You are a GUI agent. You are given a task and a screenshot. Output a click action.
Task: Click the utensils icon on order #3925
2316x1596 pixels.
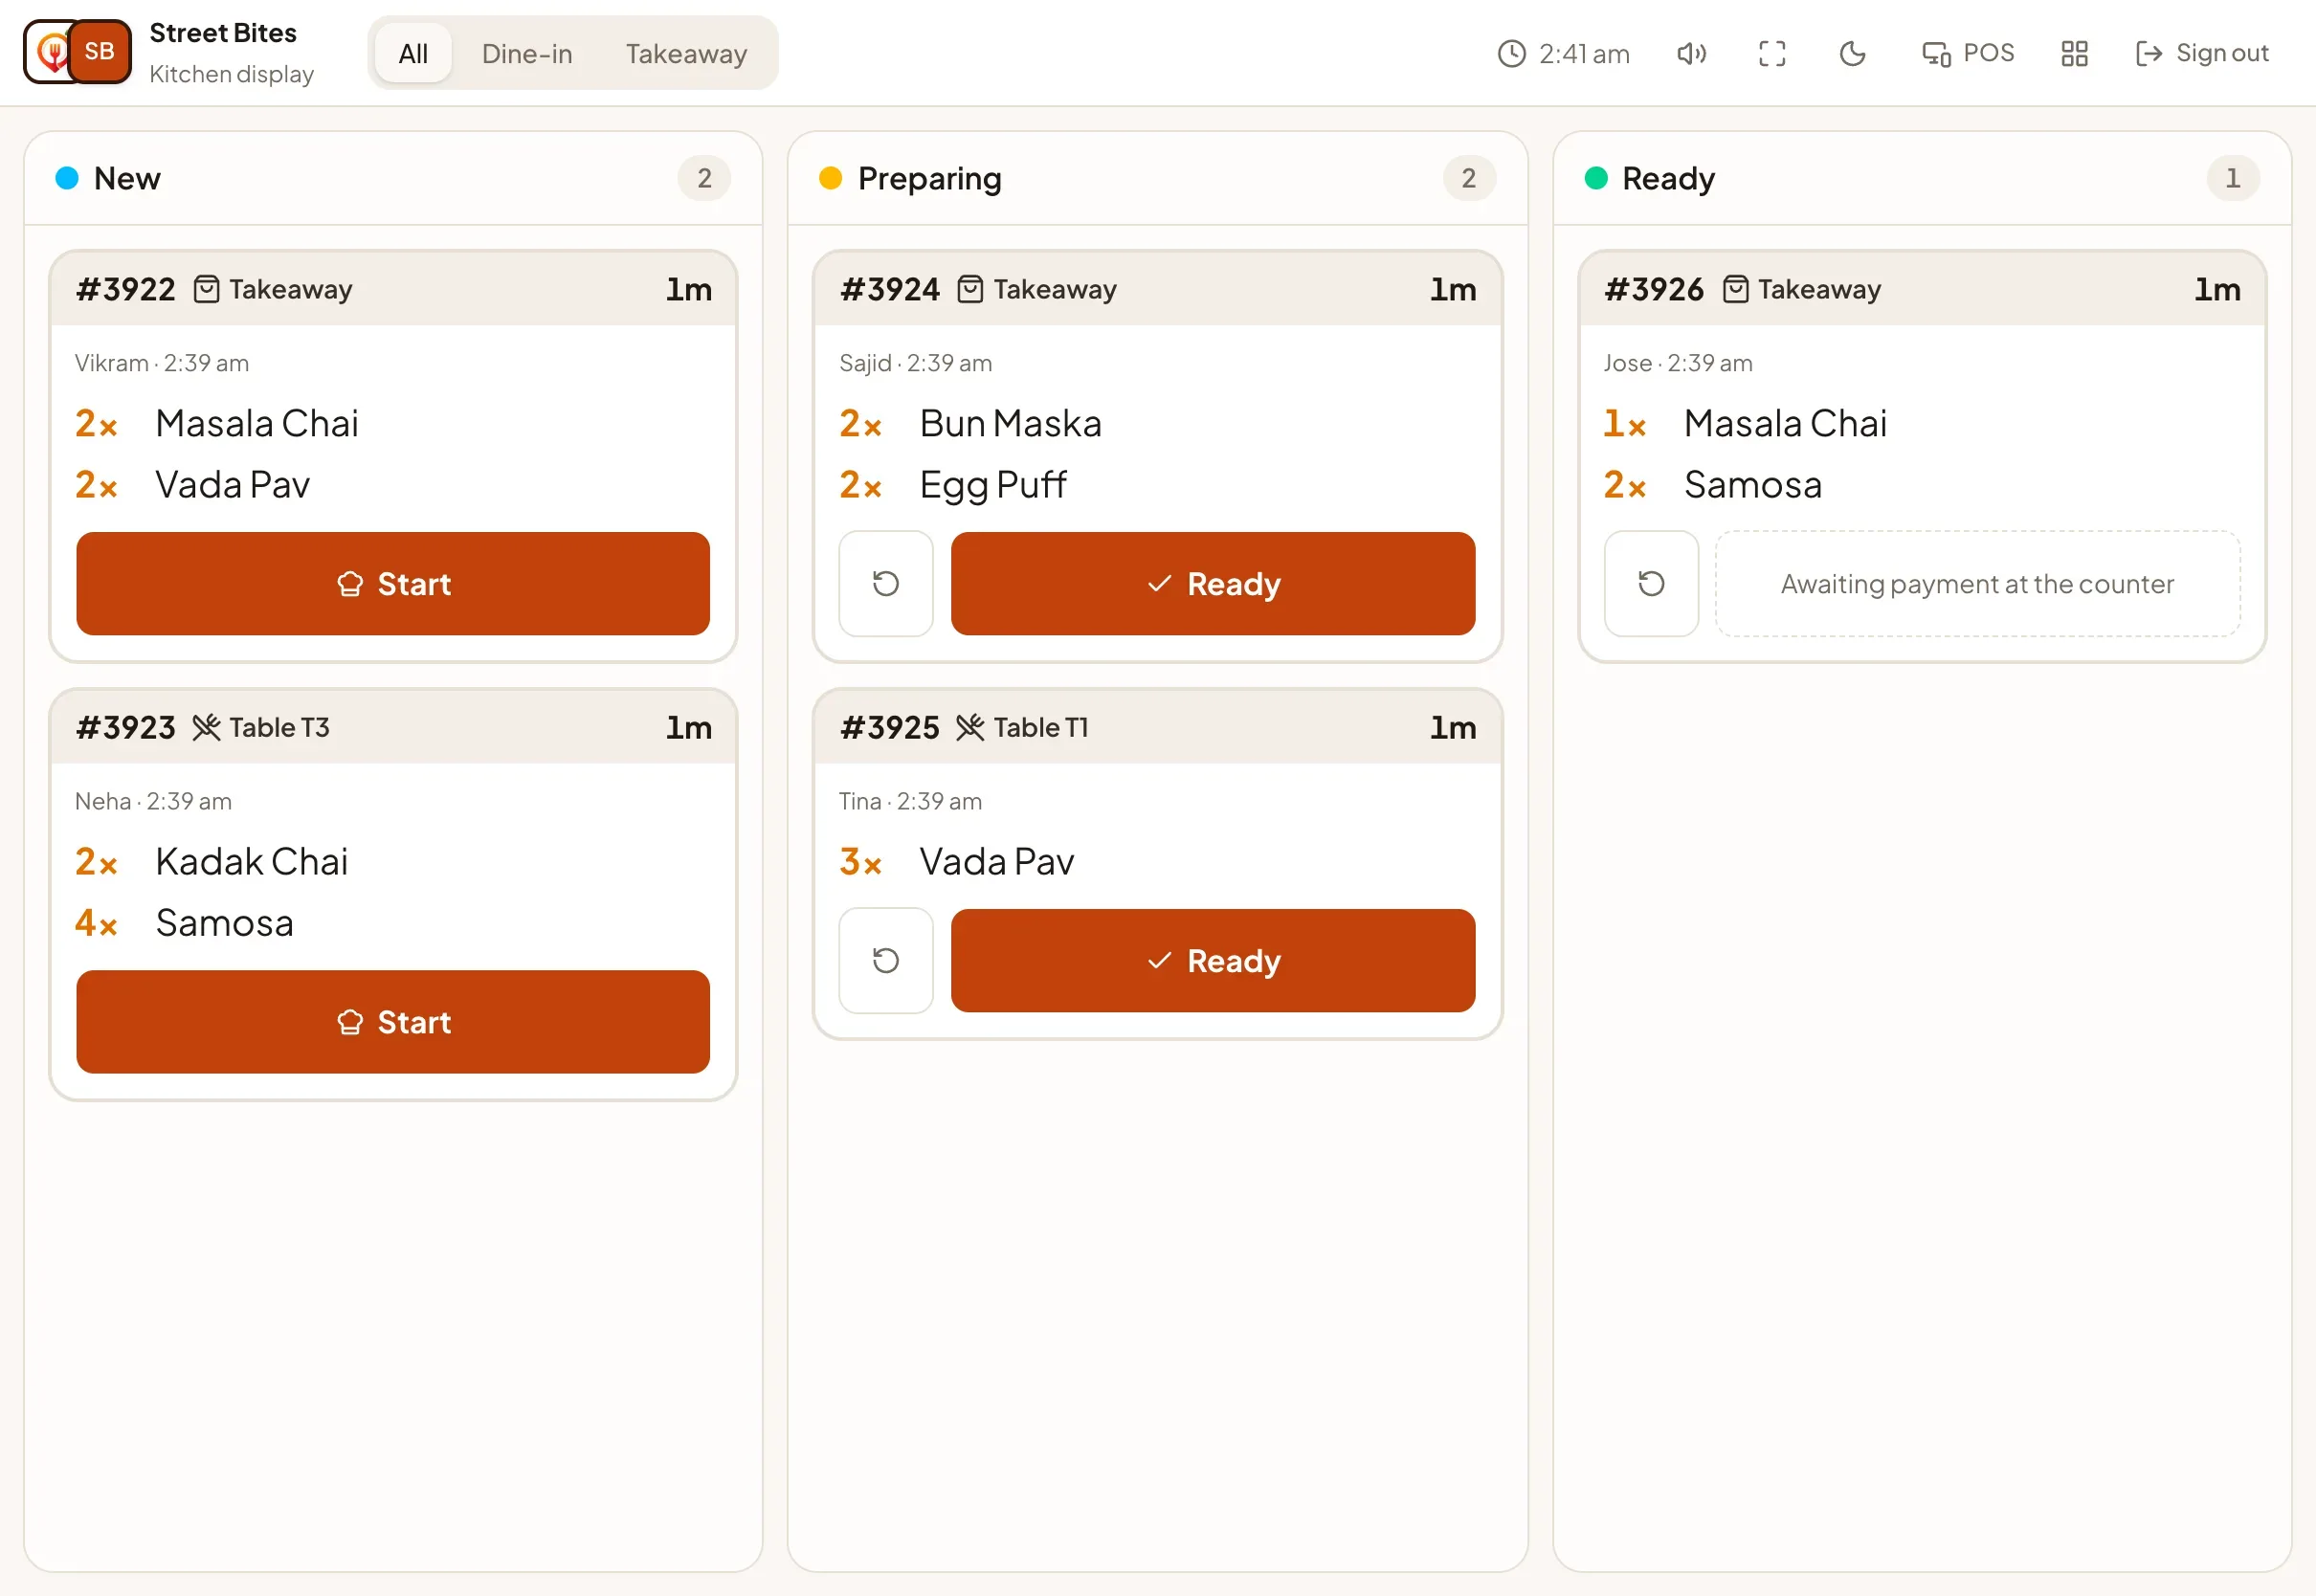970,727
